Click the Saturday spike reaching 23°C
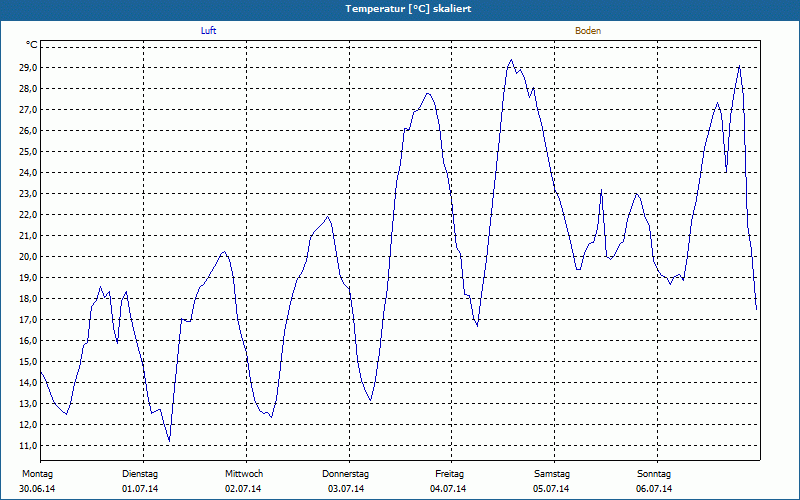 [602, 190]
